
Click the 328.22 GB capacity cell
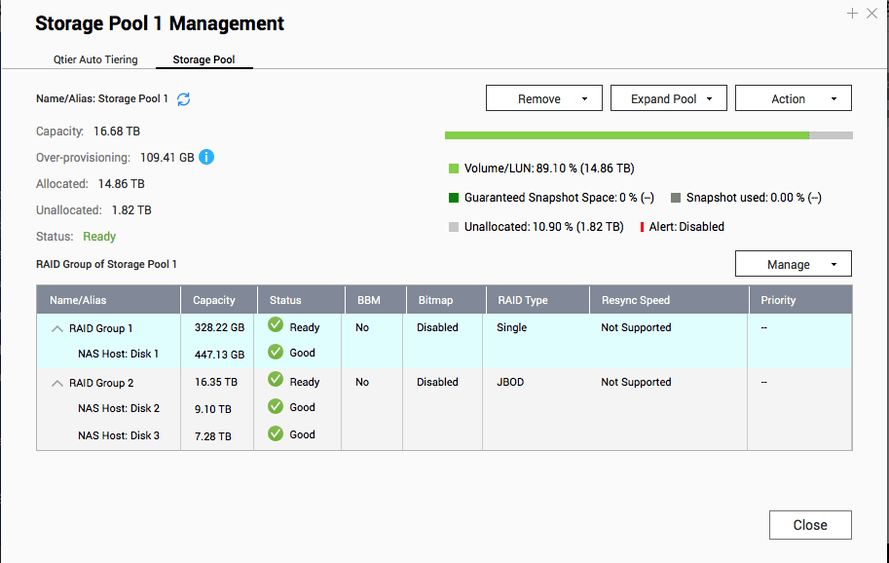219,328
